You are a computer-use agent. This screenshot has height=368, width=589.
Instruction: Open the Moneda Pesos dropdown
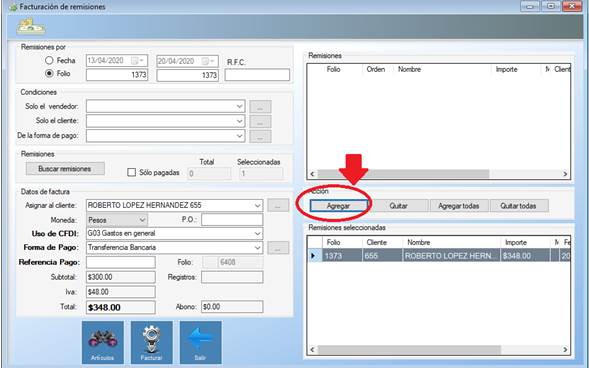pyautogui.click(x=142, y=220)
